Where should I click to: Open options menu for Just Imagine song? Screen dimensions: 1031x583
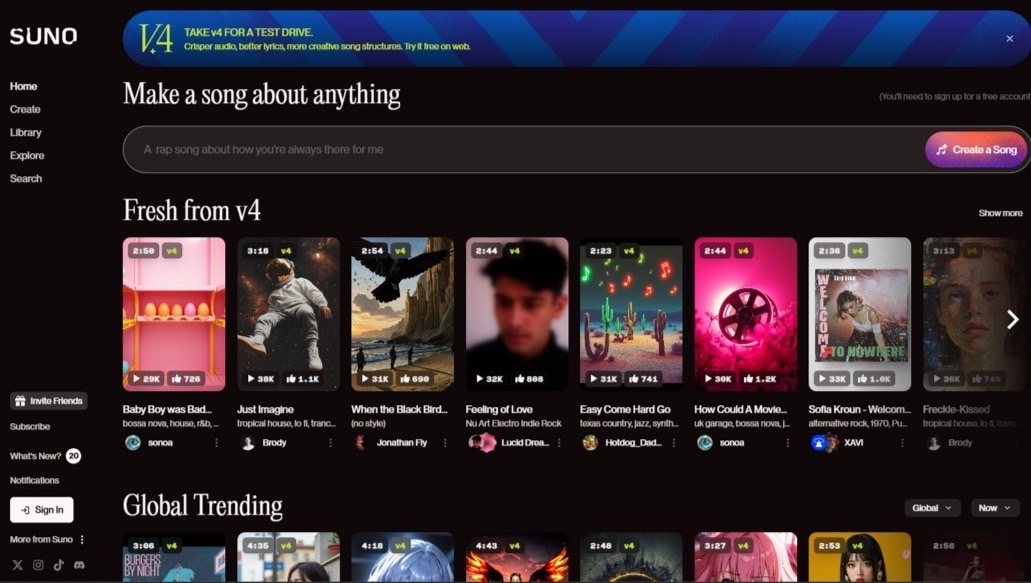pyautogui.click(x=331, y=443)
